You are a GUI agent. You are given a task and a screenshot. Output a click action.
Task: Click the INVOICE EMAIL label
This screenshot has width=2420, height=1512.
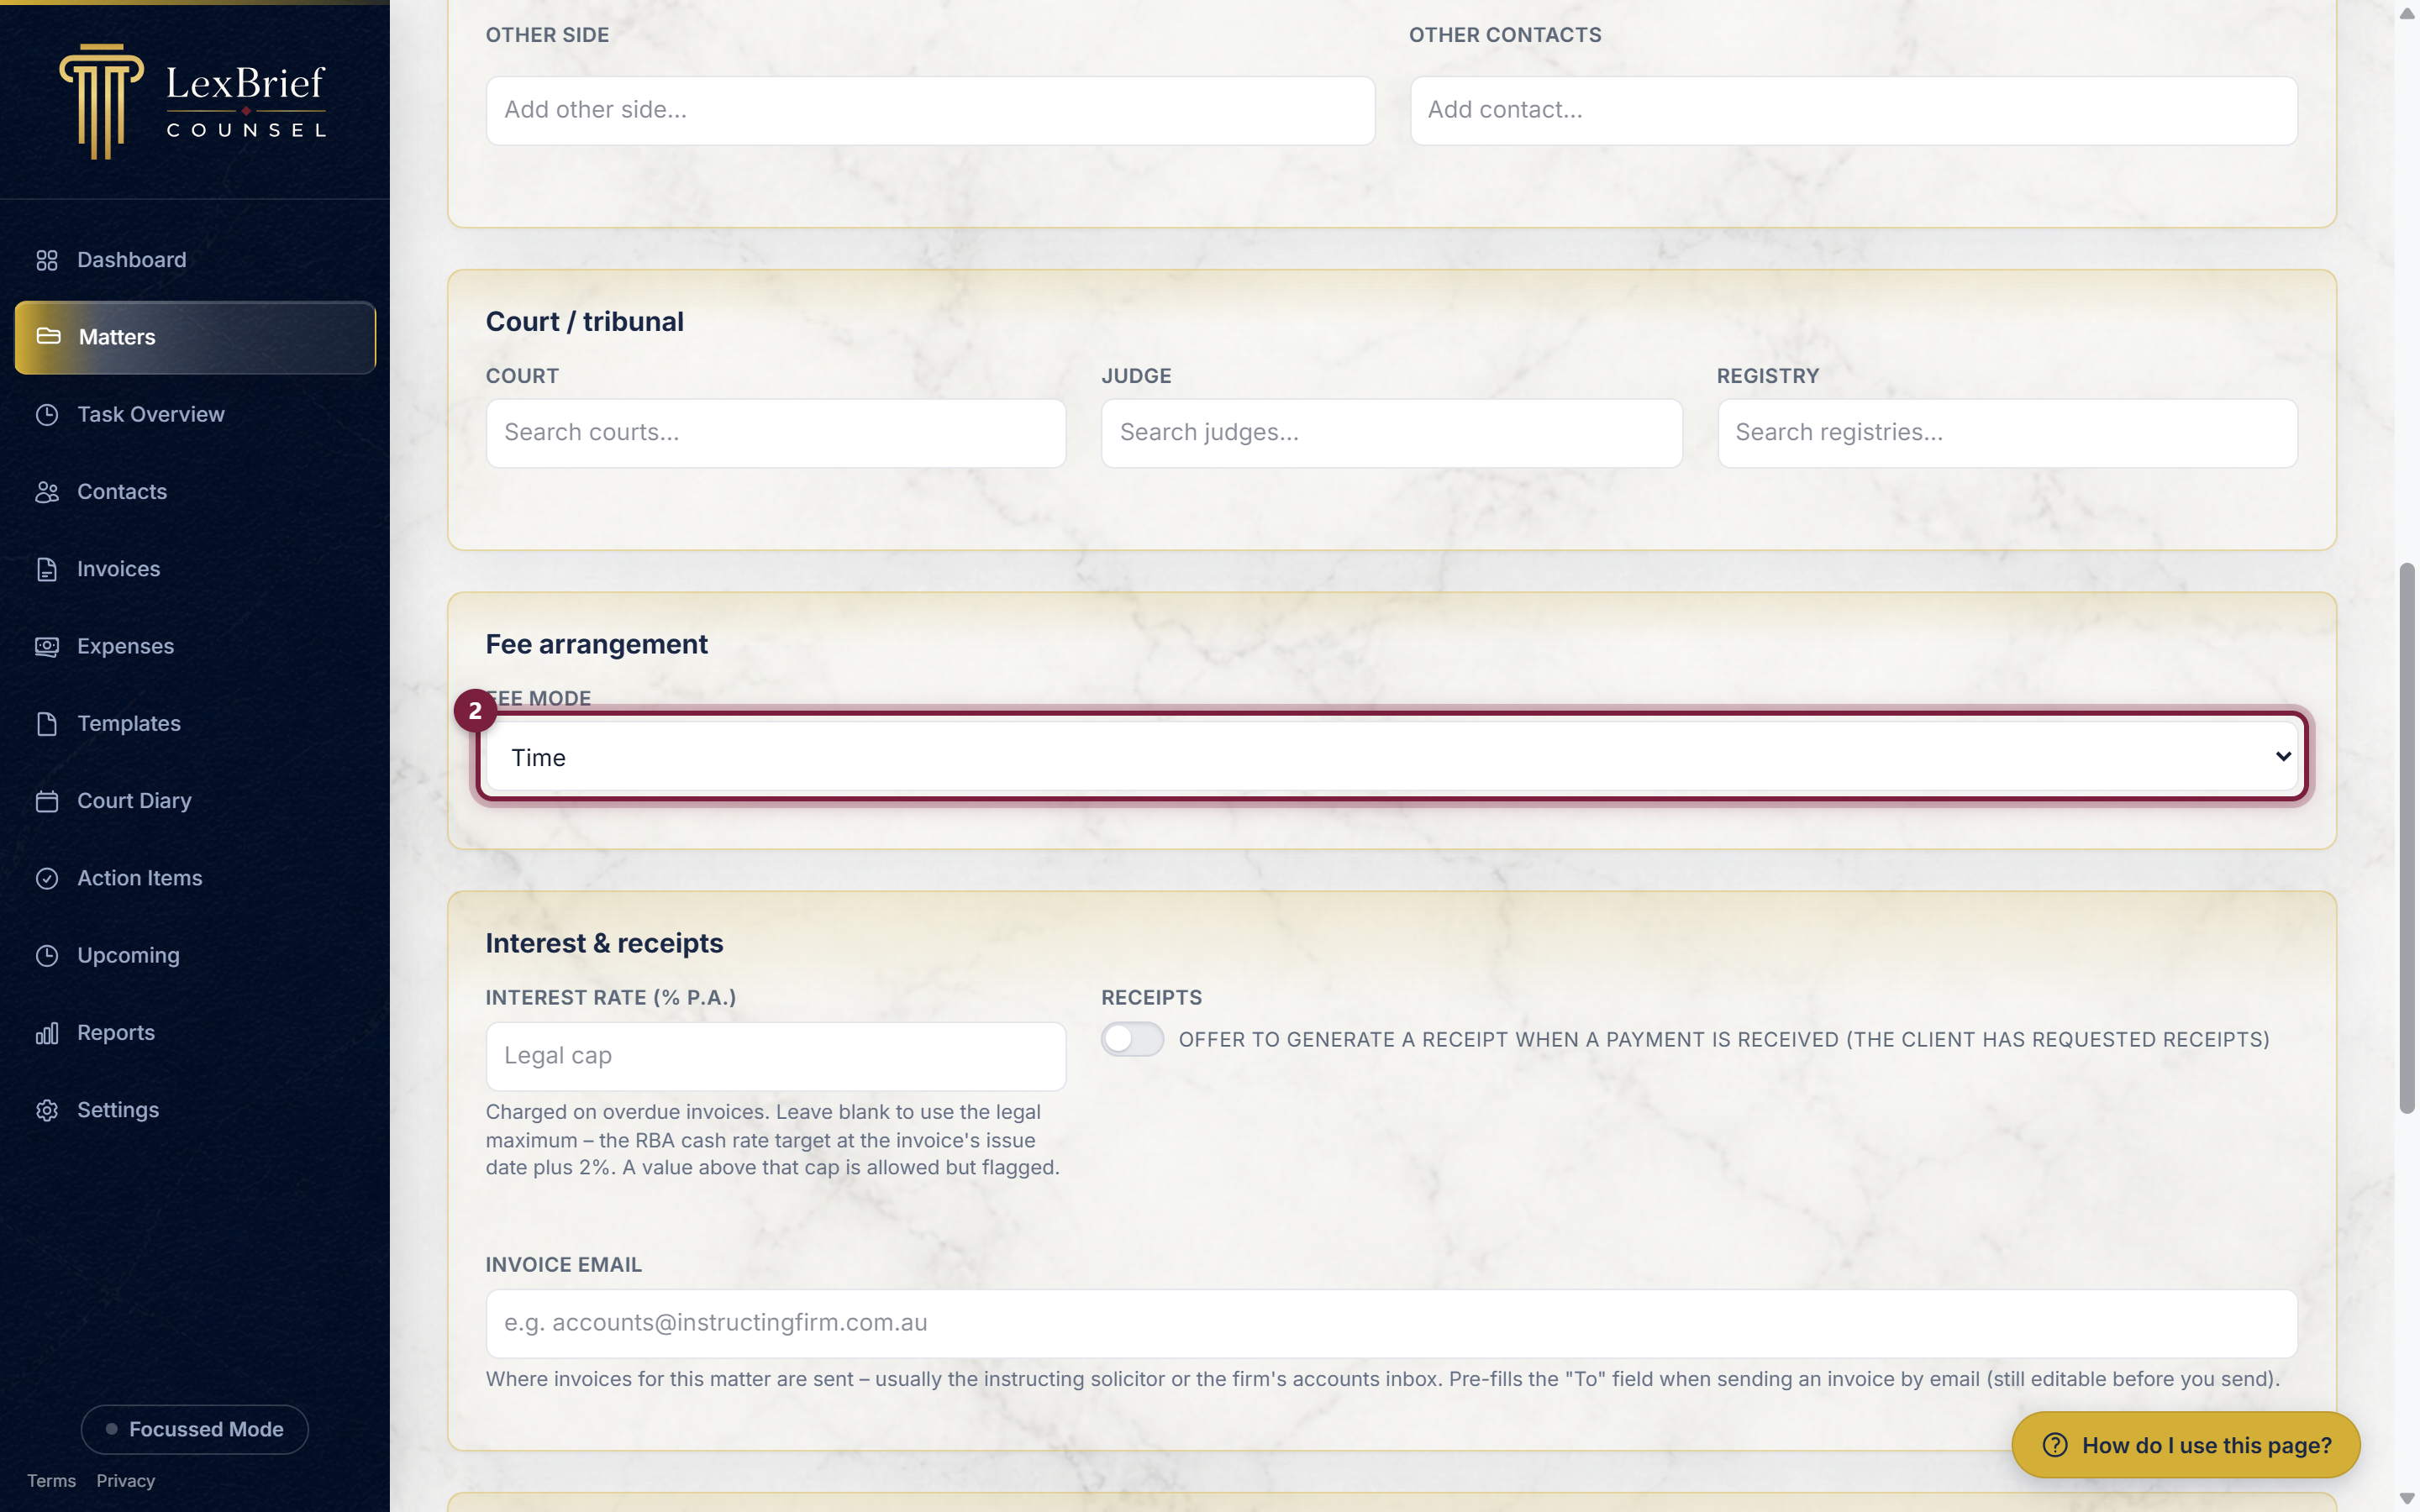564,1265
